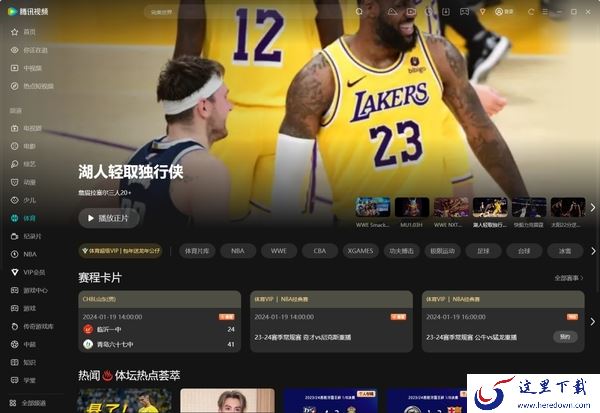Click 临沂一中 team row
600x413 pixels.
159,329
